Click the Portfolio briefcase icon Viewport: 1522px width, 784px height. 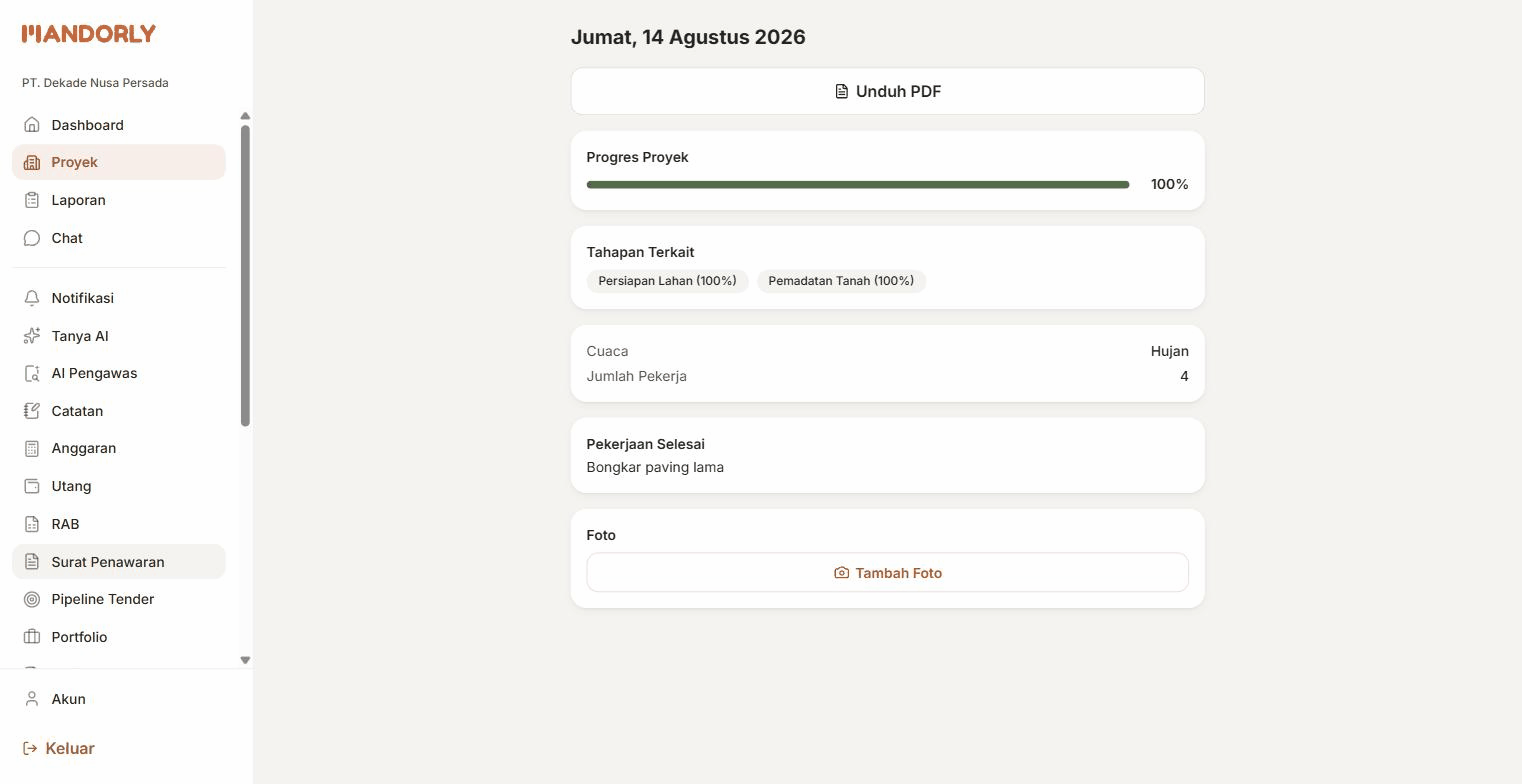(x=32, y=637)
